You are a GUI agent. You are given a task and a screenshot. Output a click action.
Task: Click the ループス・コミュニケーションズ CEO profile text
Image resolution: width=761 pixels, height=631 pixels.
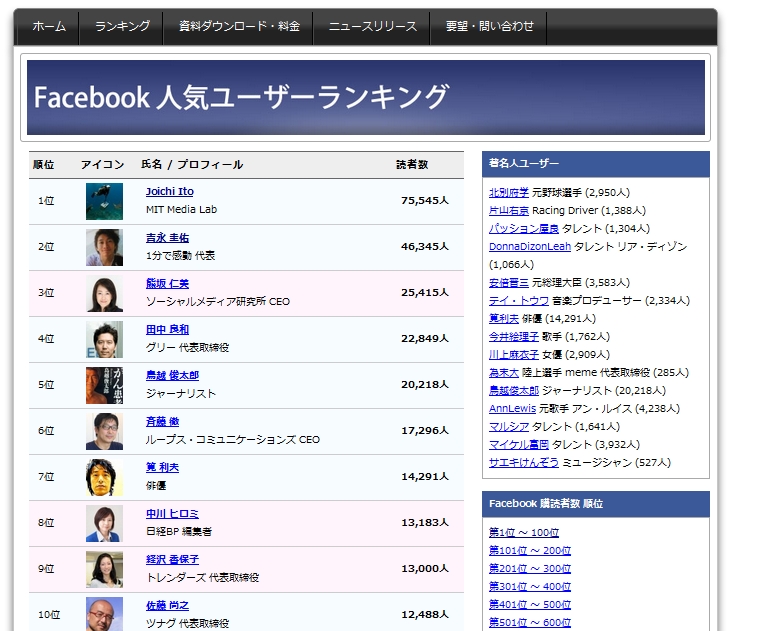[x=233, y=440]
